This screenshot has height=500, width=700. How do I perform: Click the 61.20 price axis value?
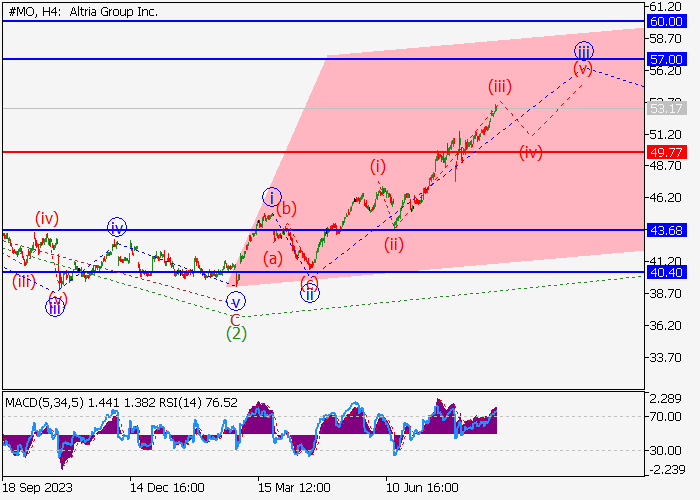pyautogui.click(x=665, y=7)
